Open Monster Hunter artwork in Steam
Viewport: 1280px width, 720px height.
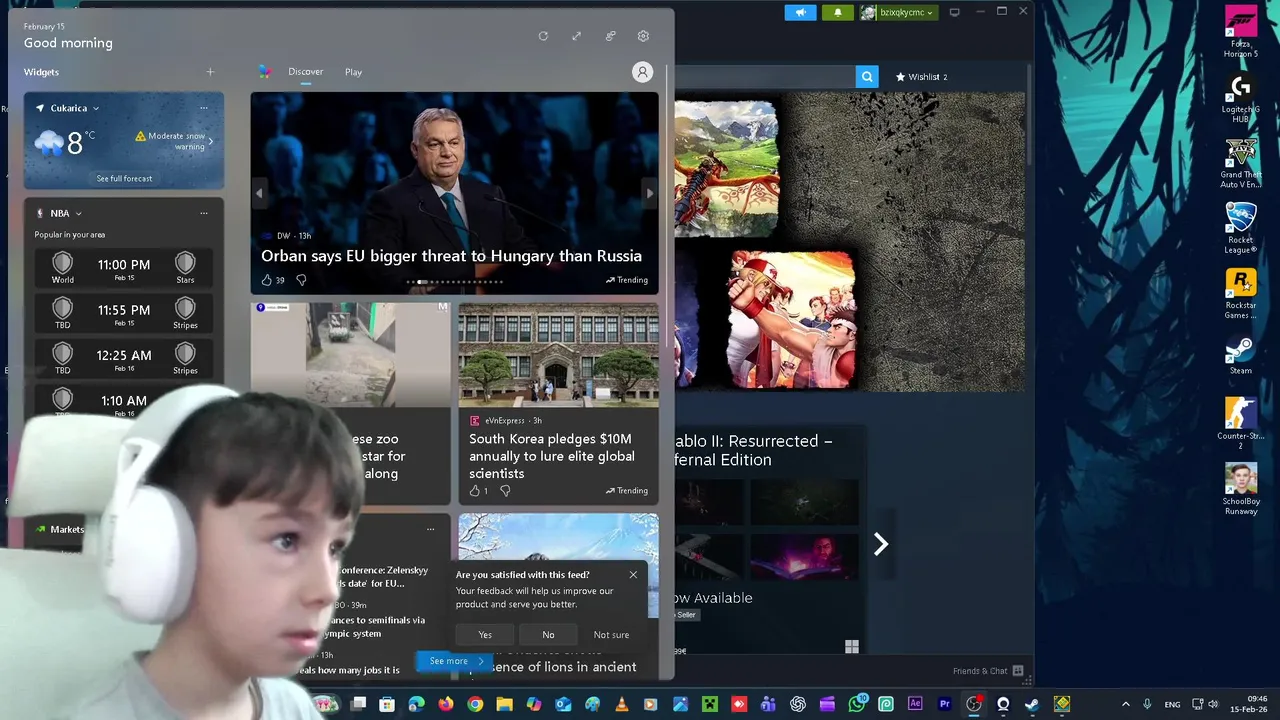[726, 169]
